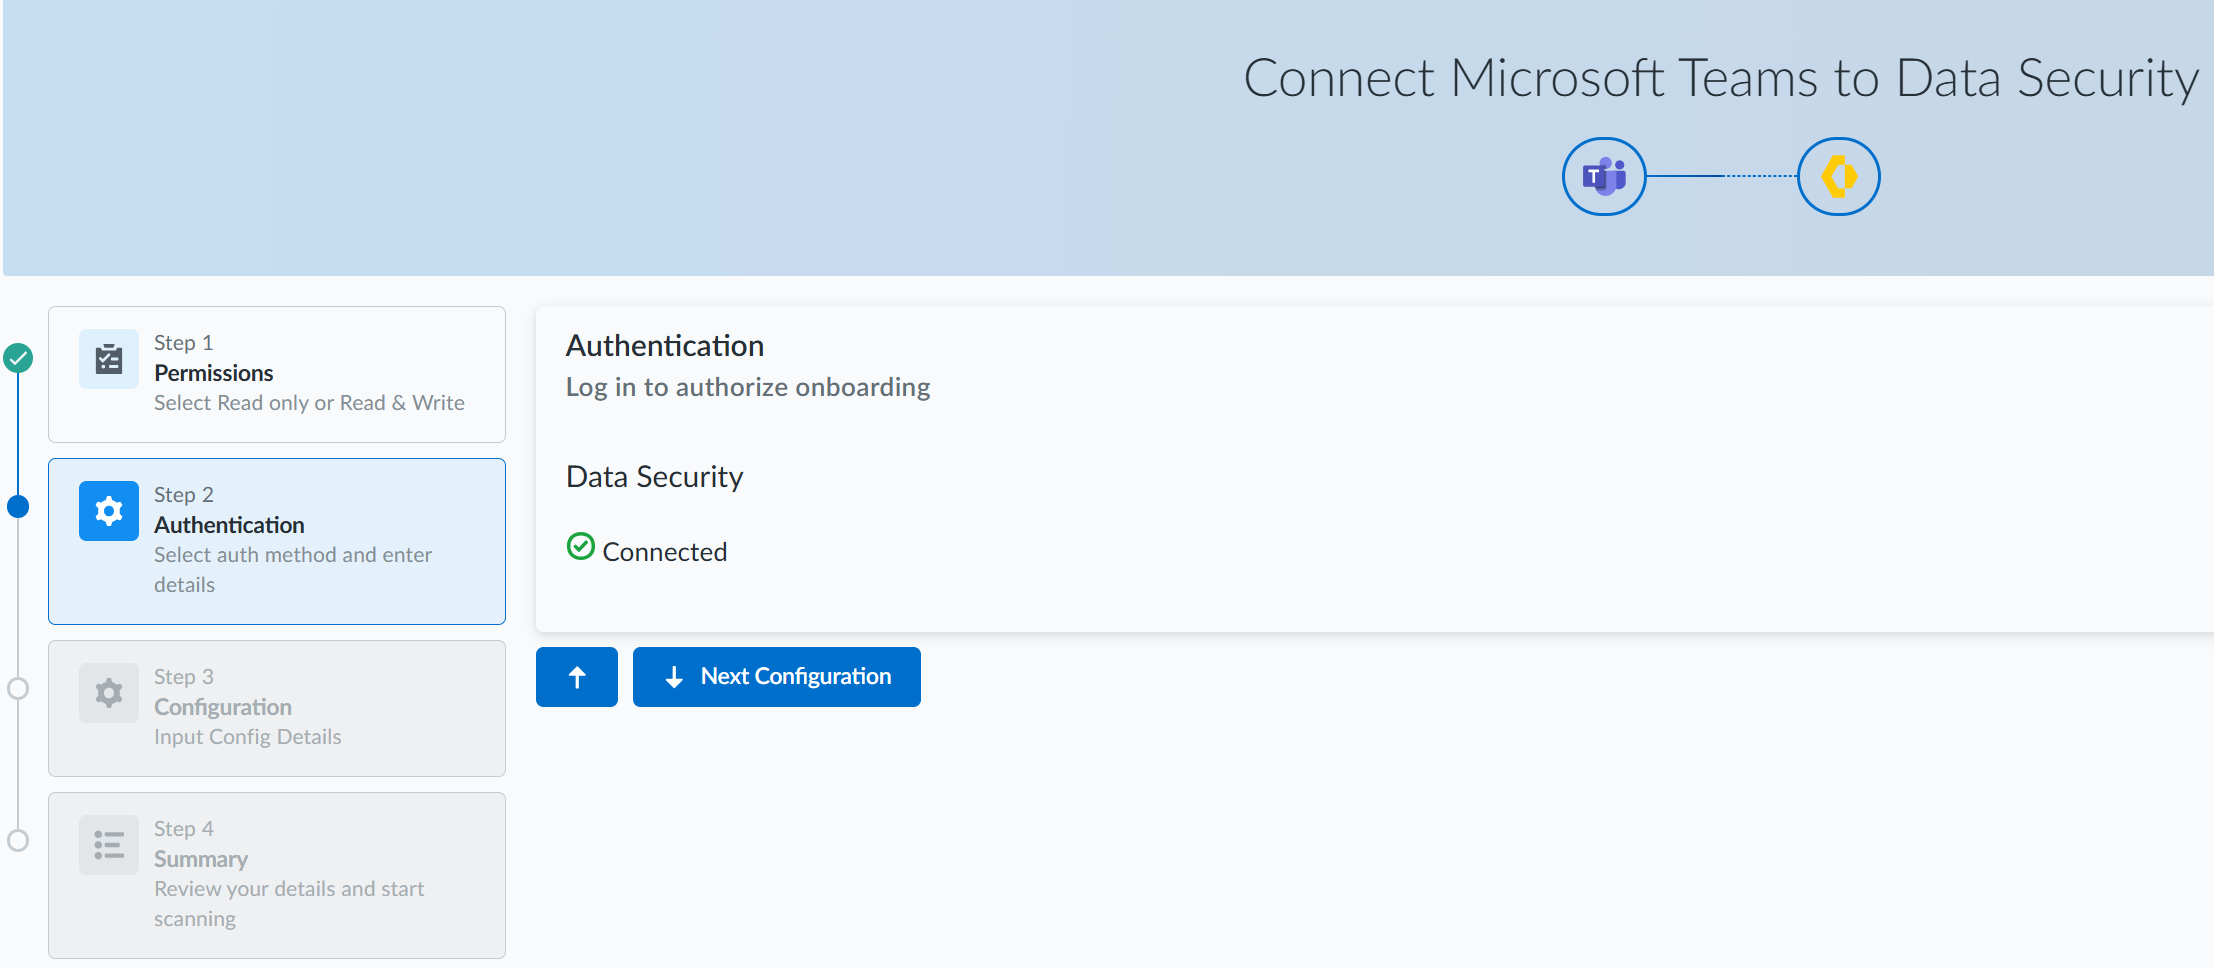Click the gray Configuration gear icon
The width and height of the screenshot is (2214, 968).
109,693
